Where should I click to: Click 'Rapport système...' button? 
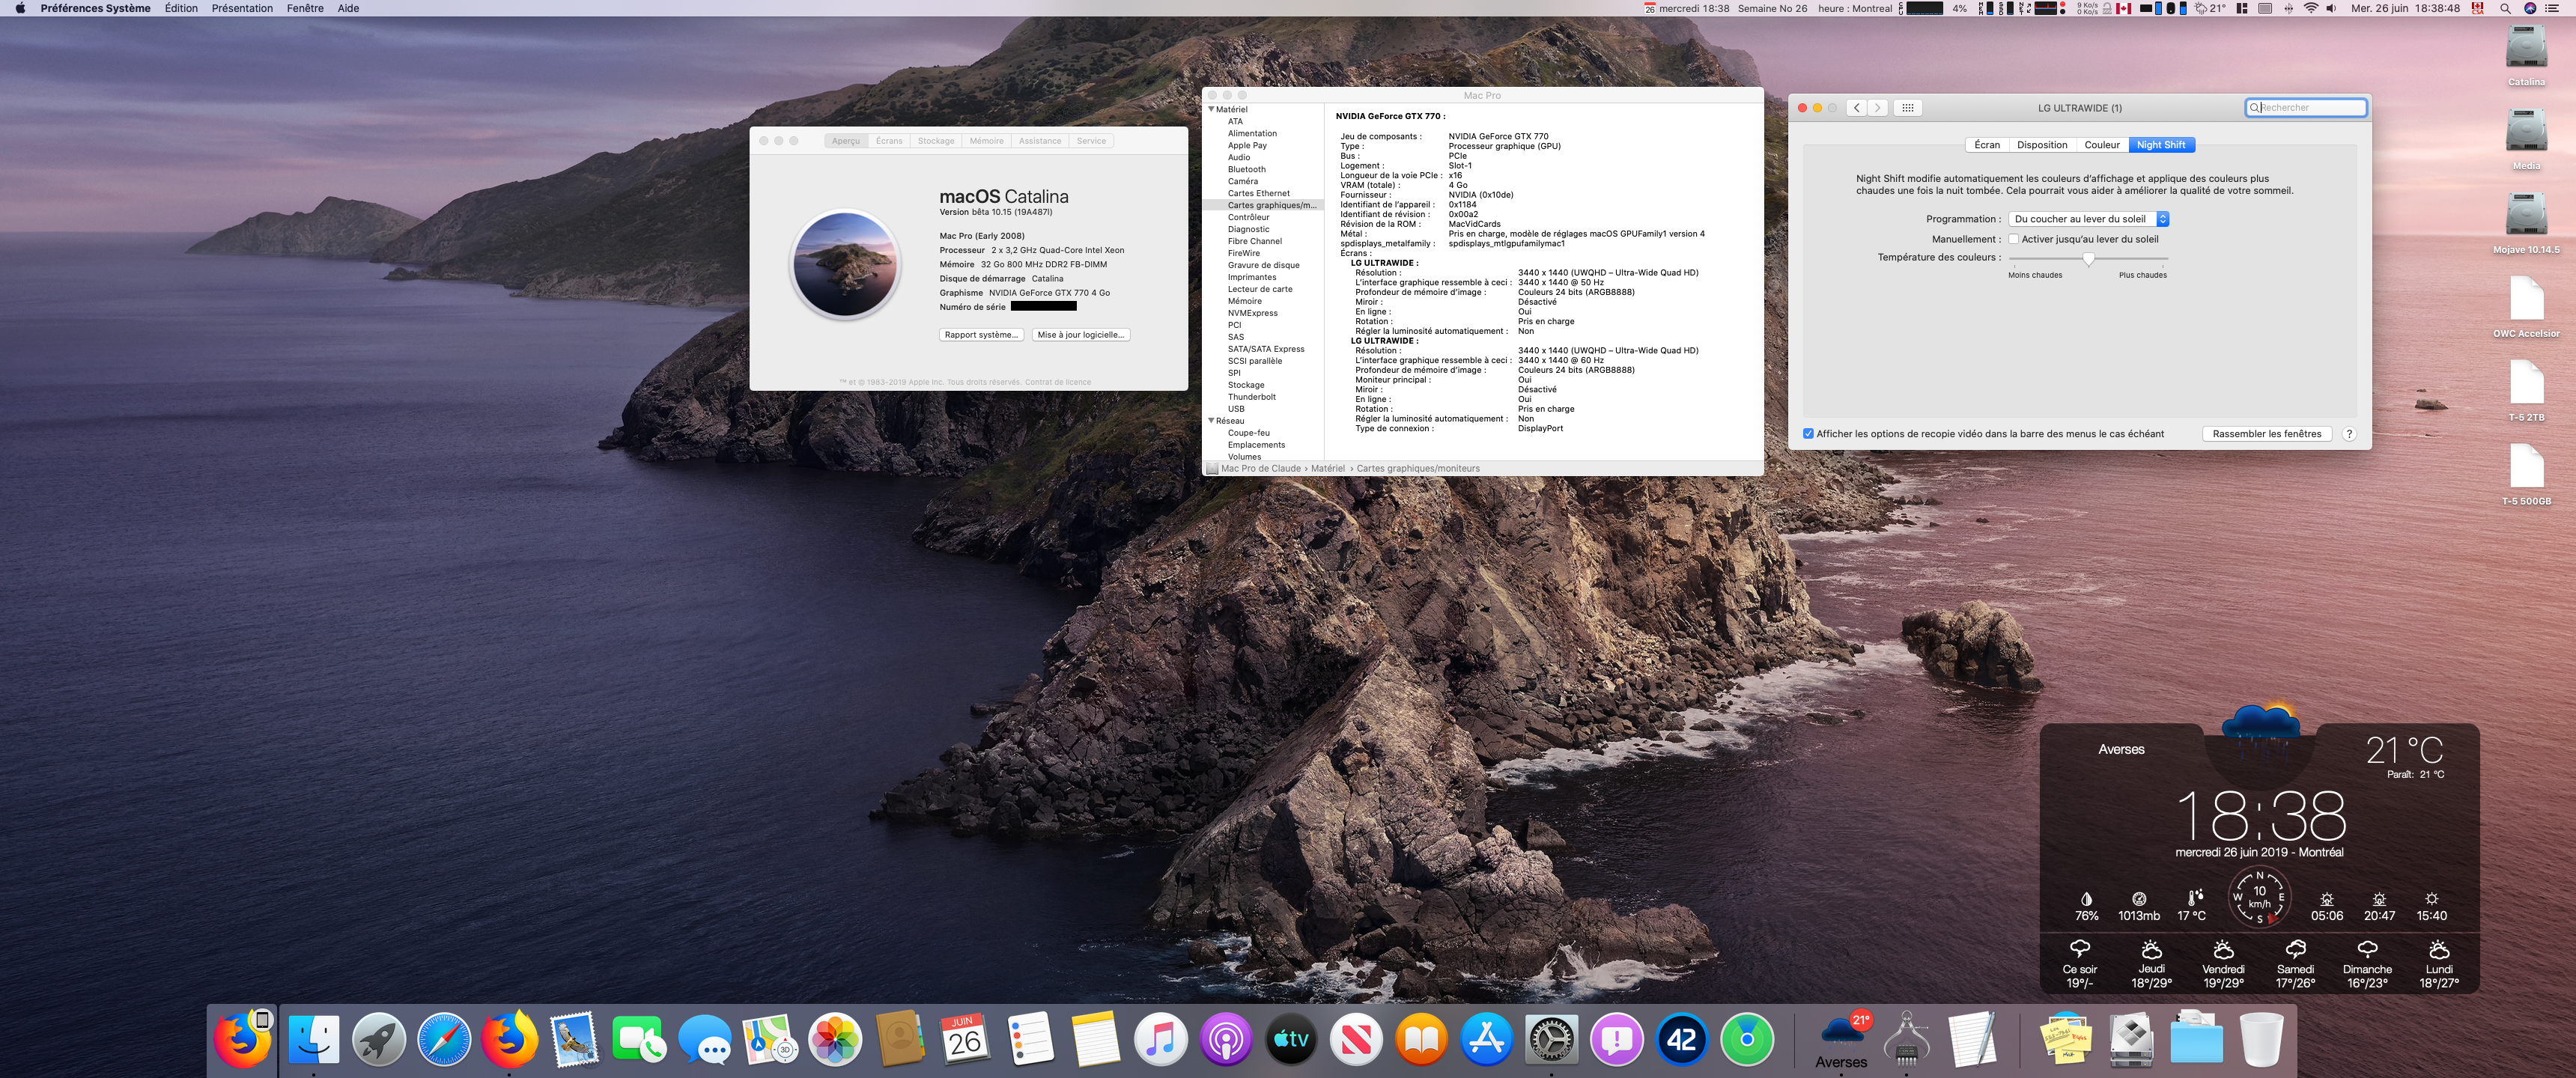point(981,335)
